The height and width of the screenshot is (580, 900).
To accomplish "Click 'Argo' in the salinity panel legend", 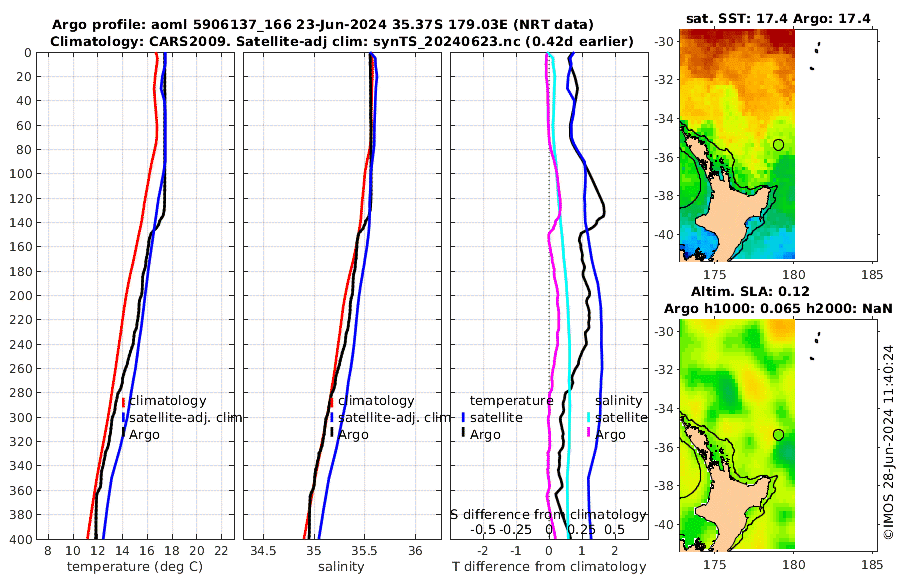I will 353,435.
